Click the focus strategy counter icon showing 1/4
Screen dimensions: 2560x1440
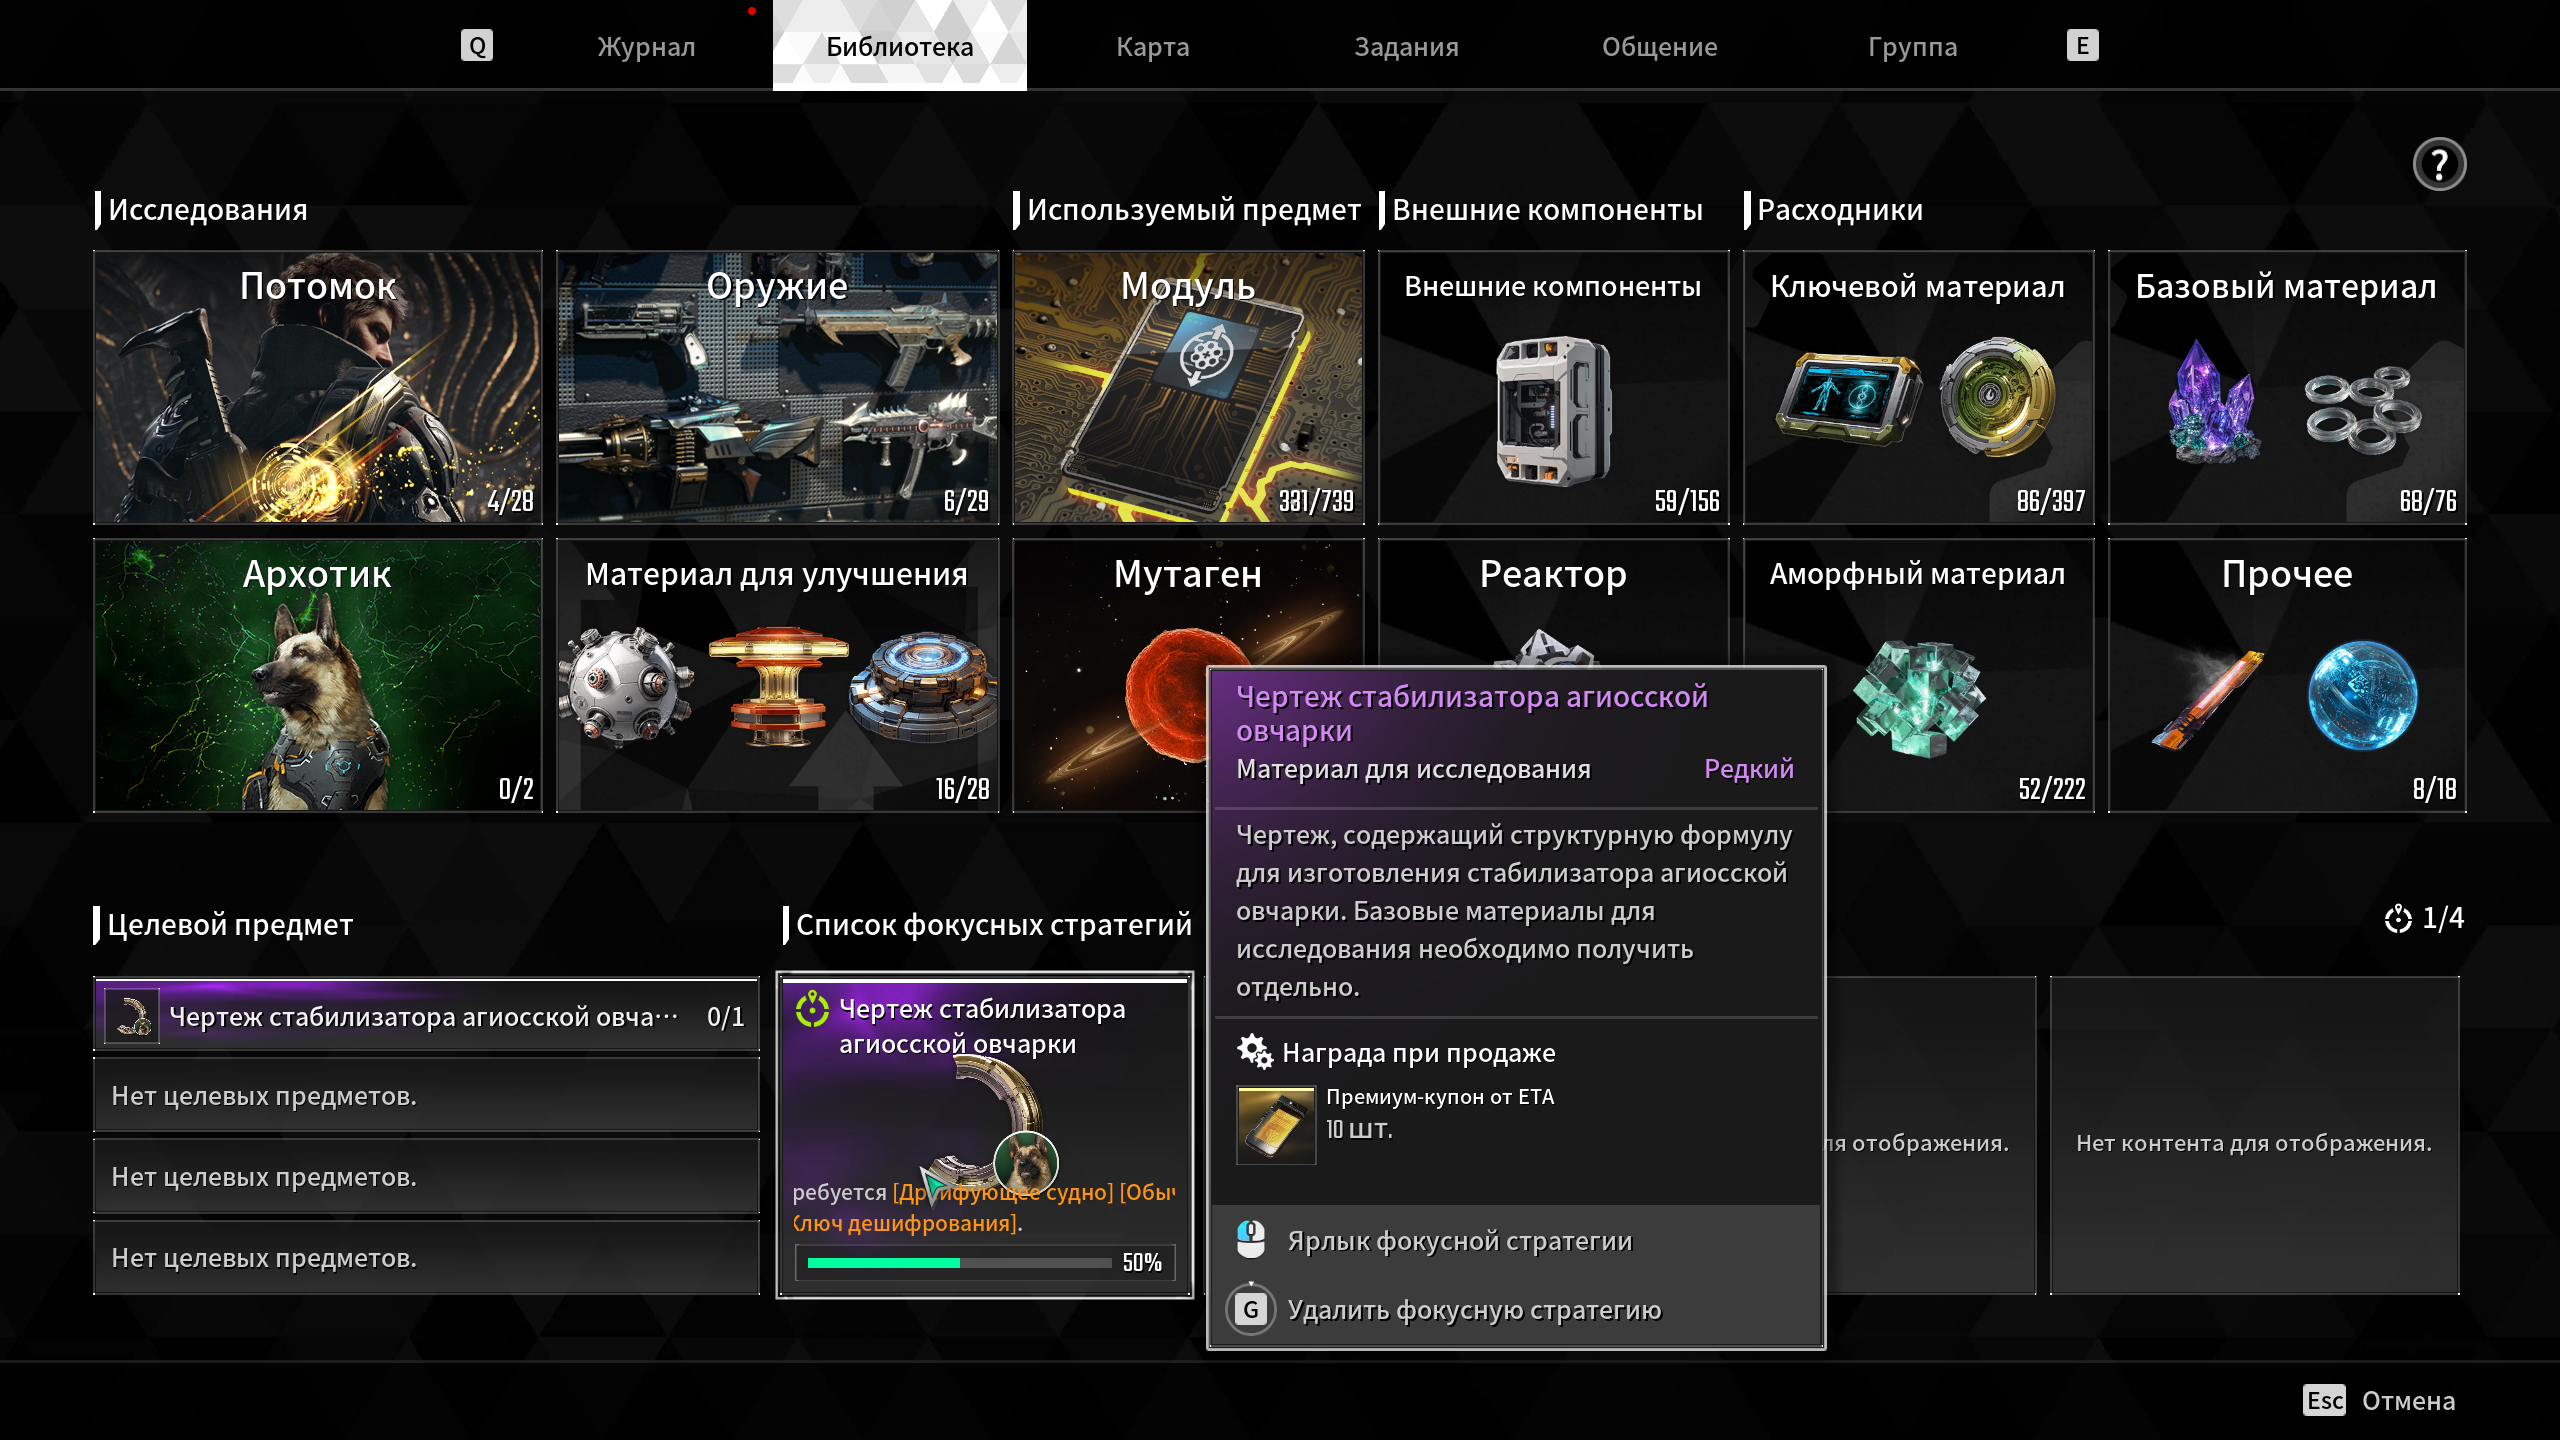pyautogui.click(x=2398, y=919)
